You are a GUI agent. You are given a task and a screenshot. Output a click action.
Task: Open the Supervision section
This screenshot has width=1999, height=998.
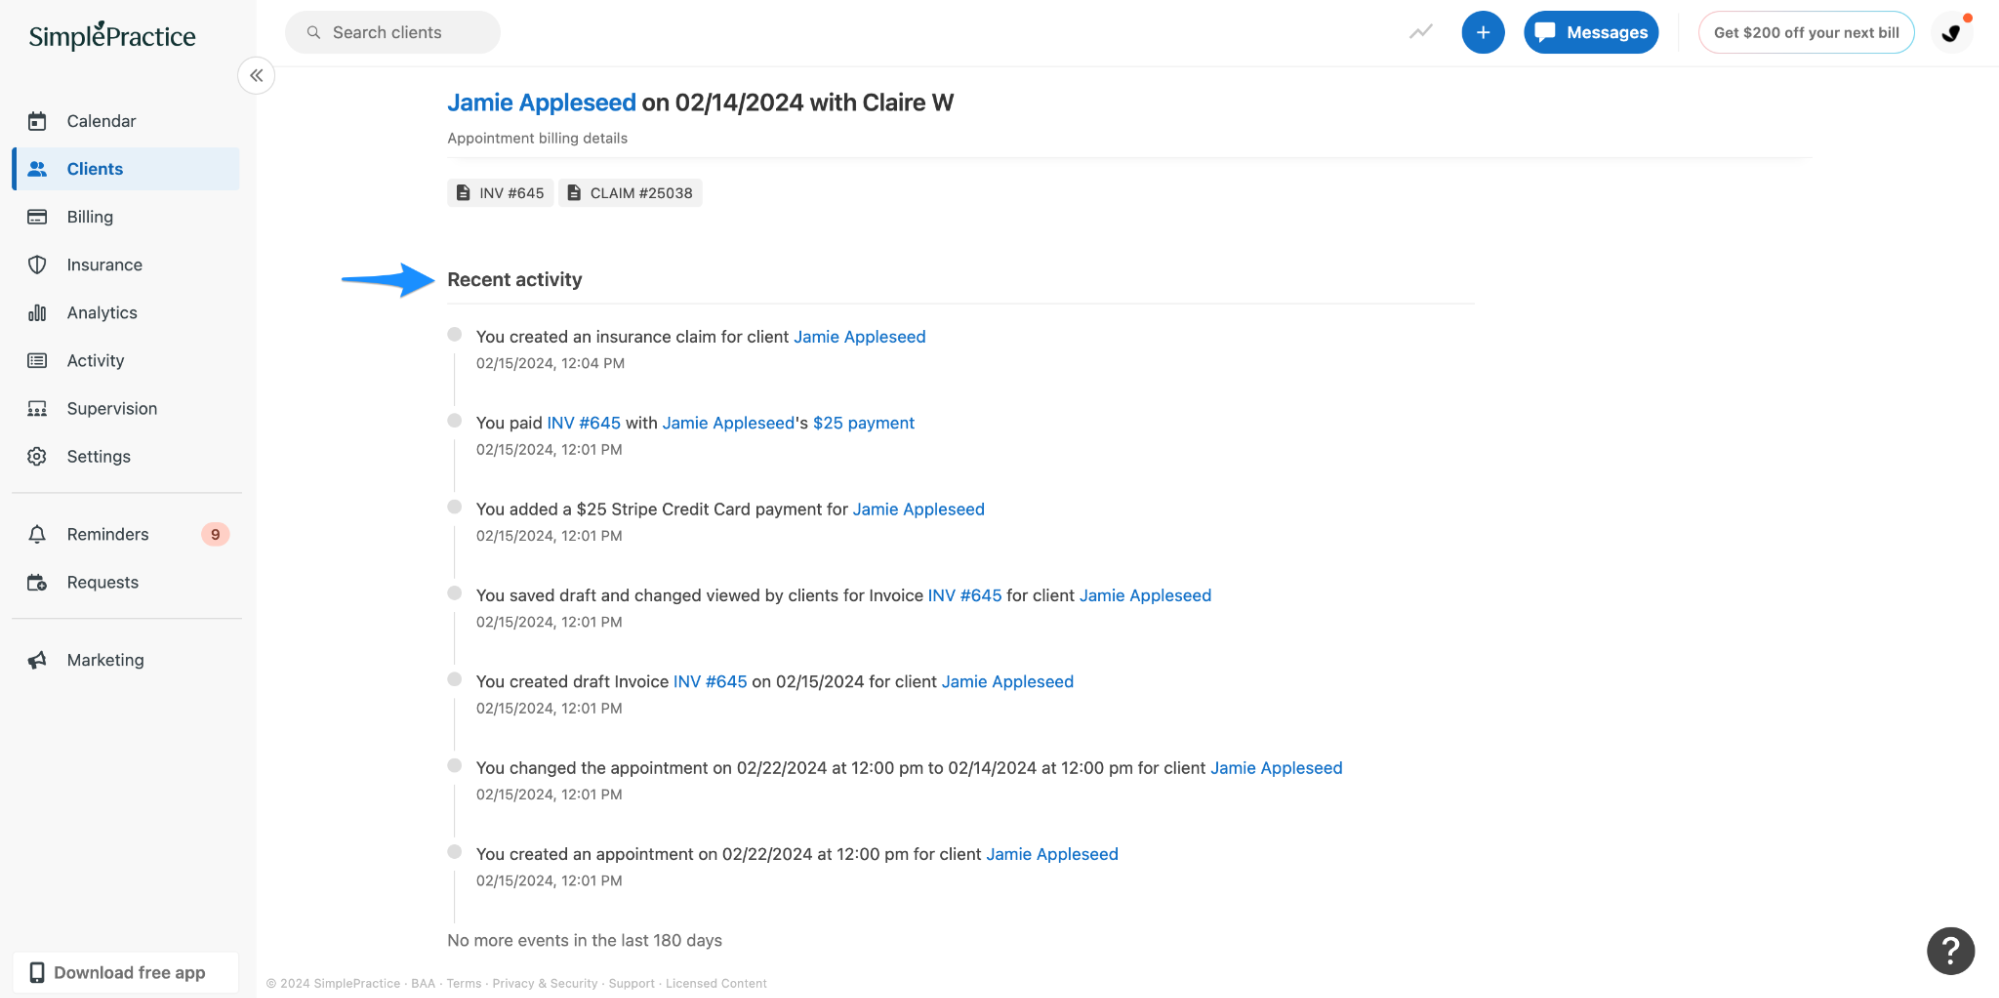pyautogui.click(x=111, y=408)
